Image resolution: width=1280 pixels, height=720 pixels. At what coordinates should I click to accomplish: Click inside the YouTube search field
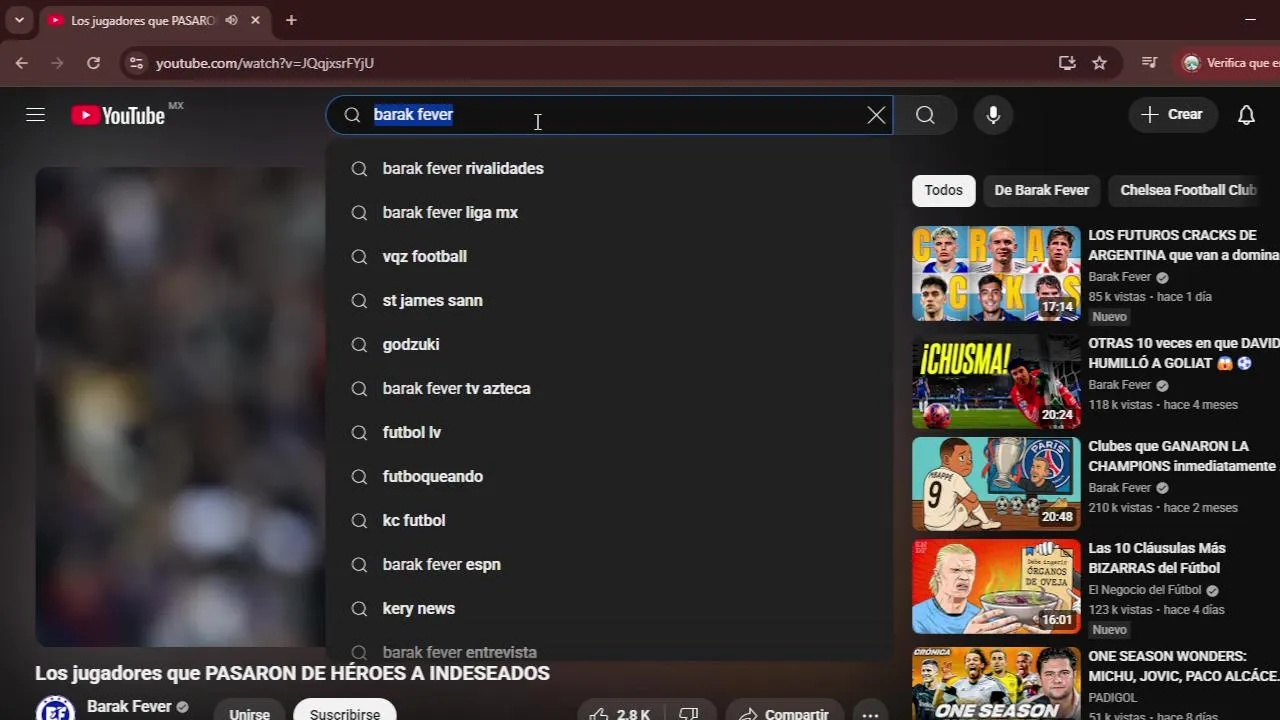click(610, 115)
